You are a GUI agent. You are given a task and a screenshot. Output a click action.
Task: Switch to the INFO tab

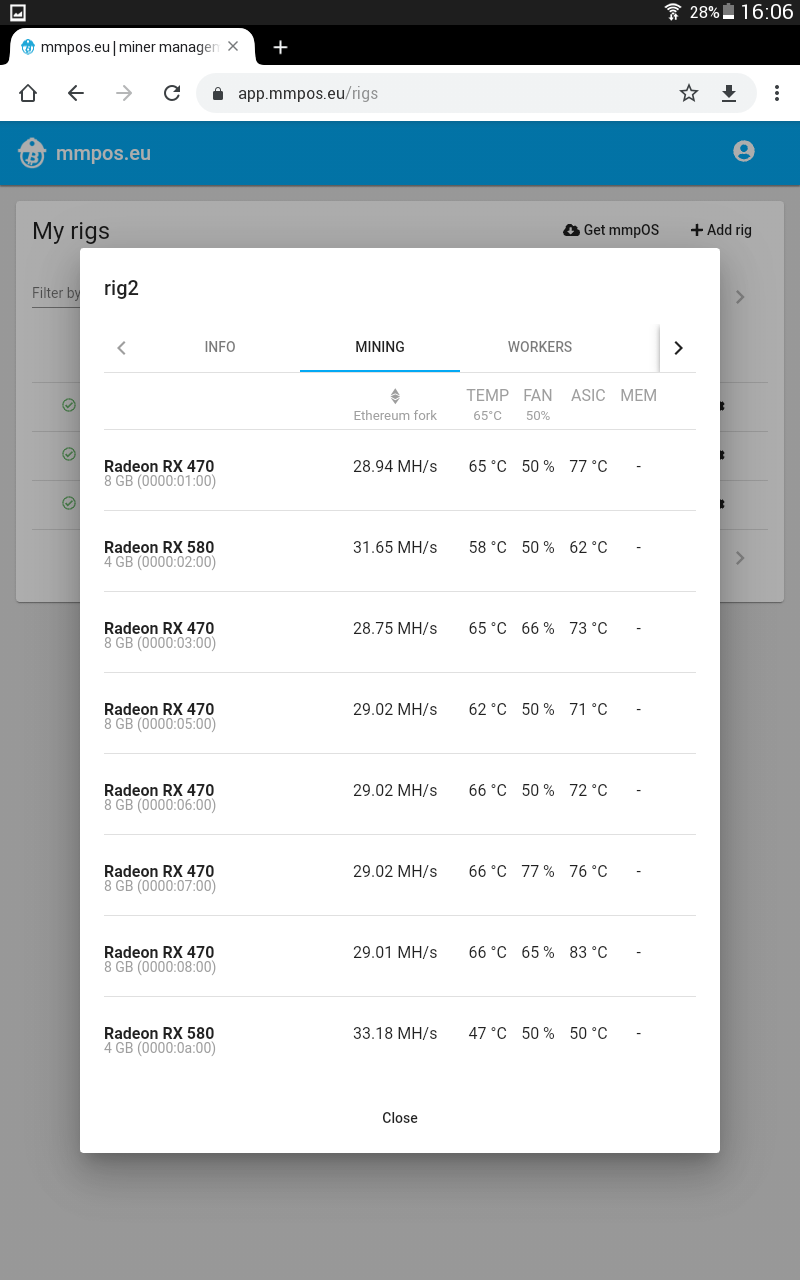pyautogui.click(x=220, y=347)
